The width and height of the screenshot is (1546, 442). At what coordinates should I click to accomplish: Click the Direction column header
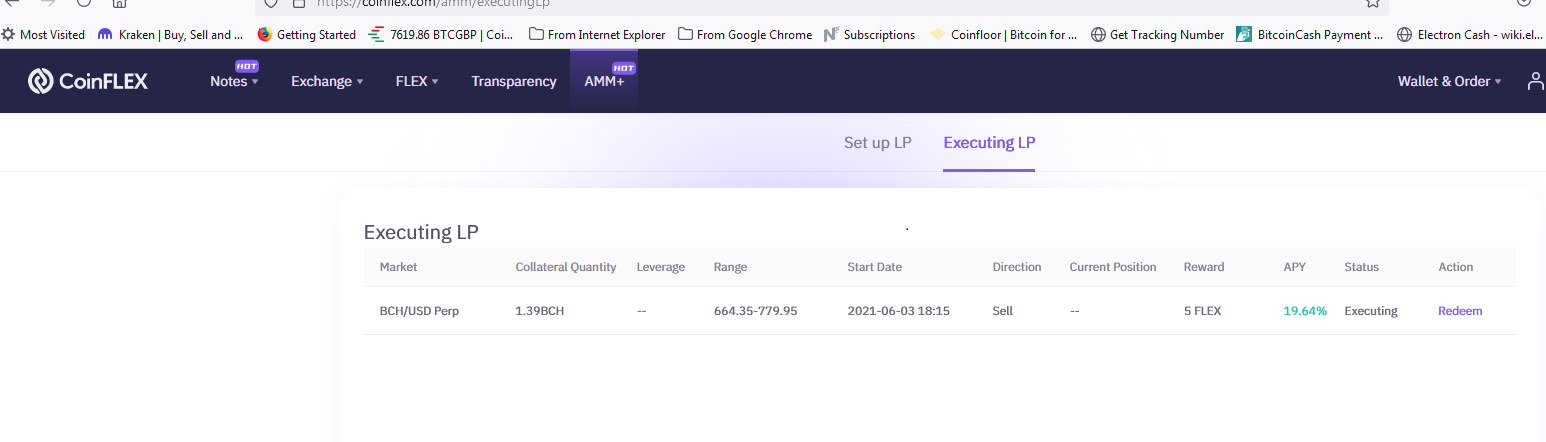(1017, 267)
